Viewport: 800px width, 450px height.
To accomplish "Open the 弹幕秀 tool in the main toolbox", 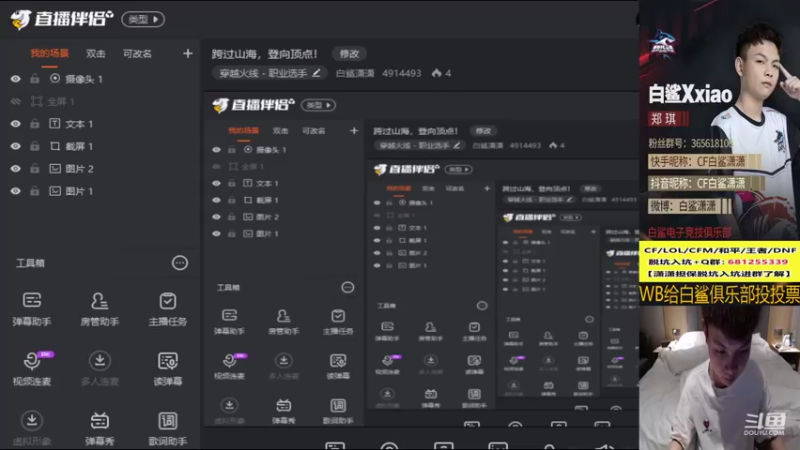I will [99, 429].
